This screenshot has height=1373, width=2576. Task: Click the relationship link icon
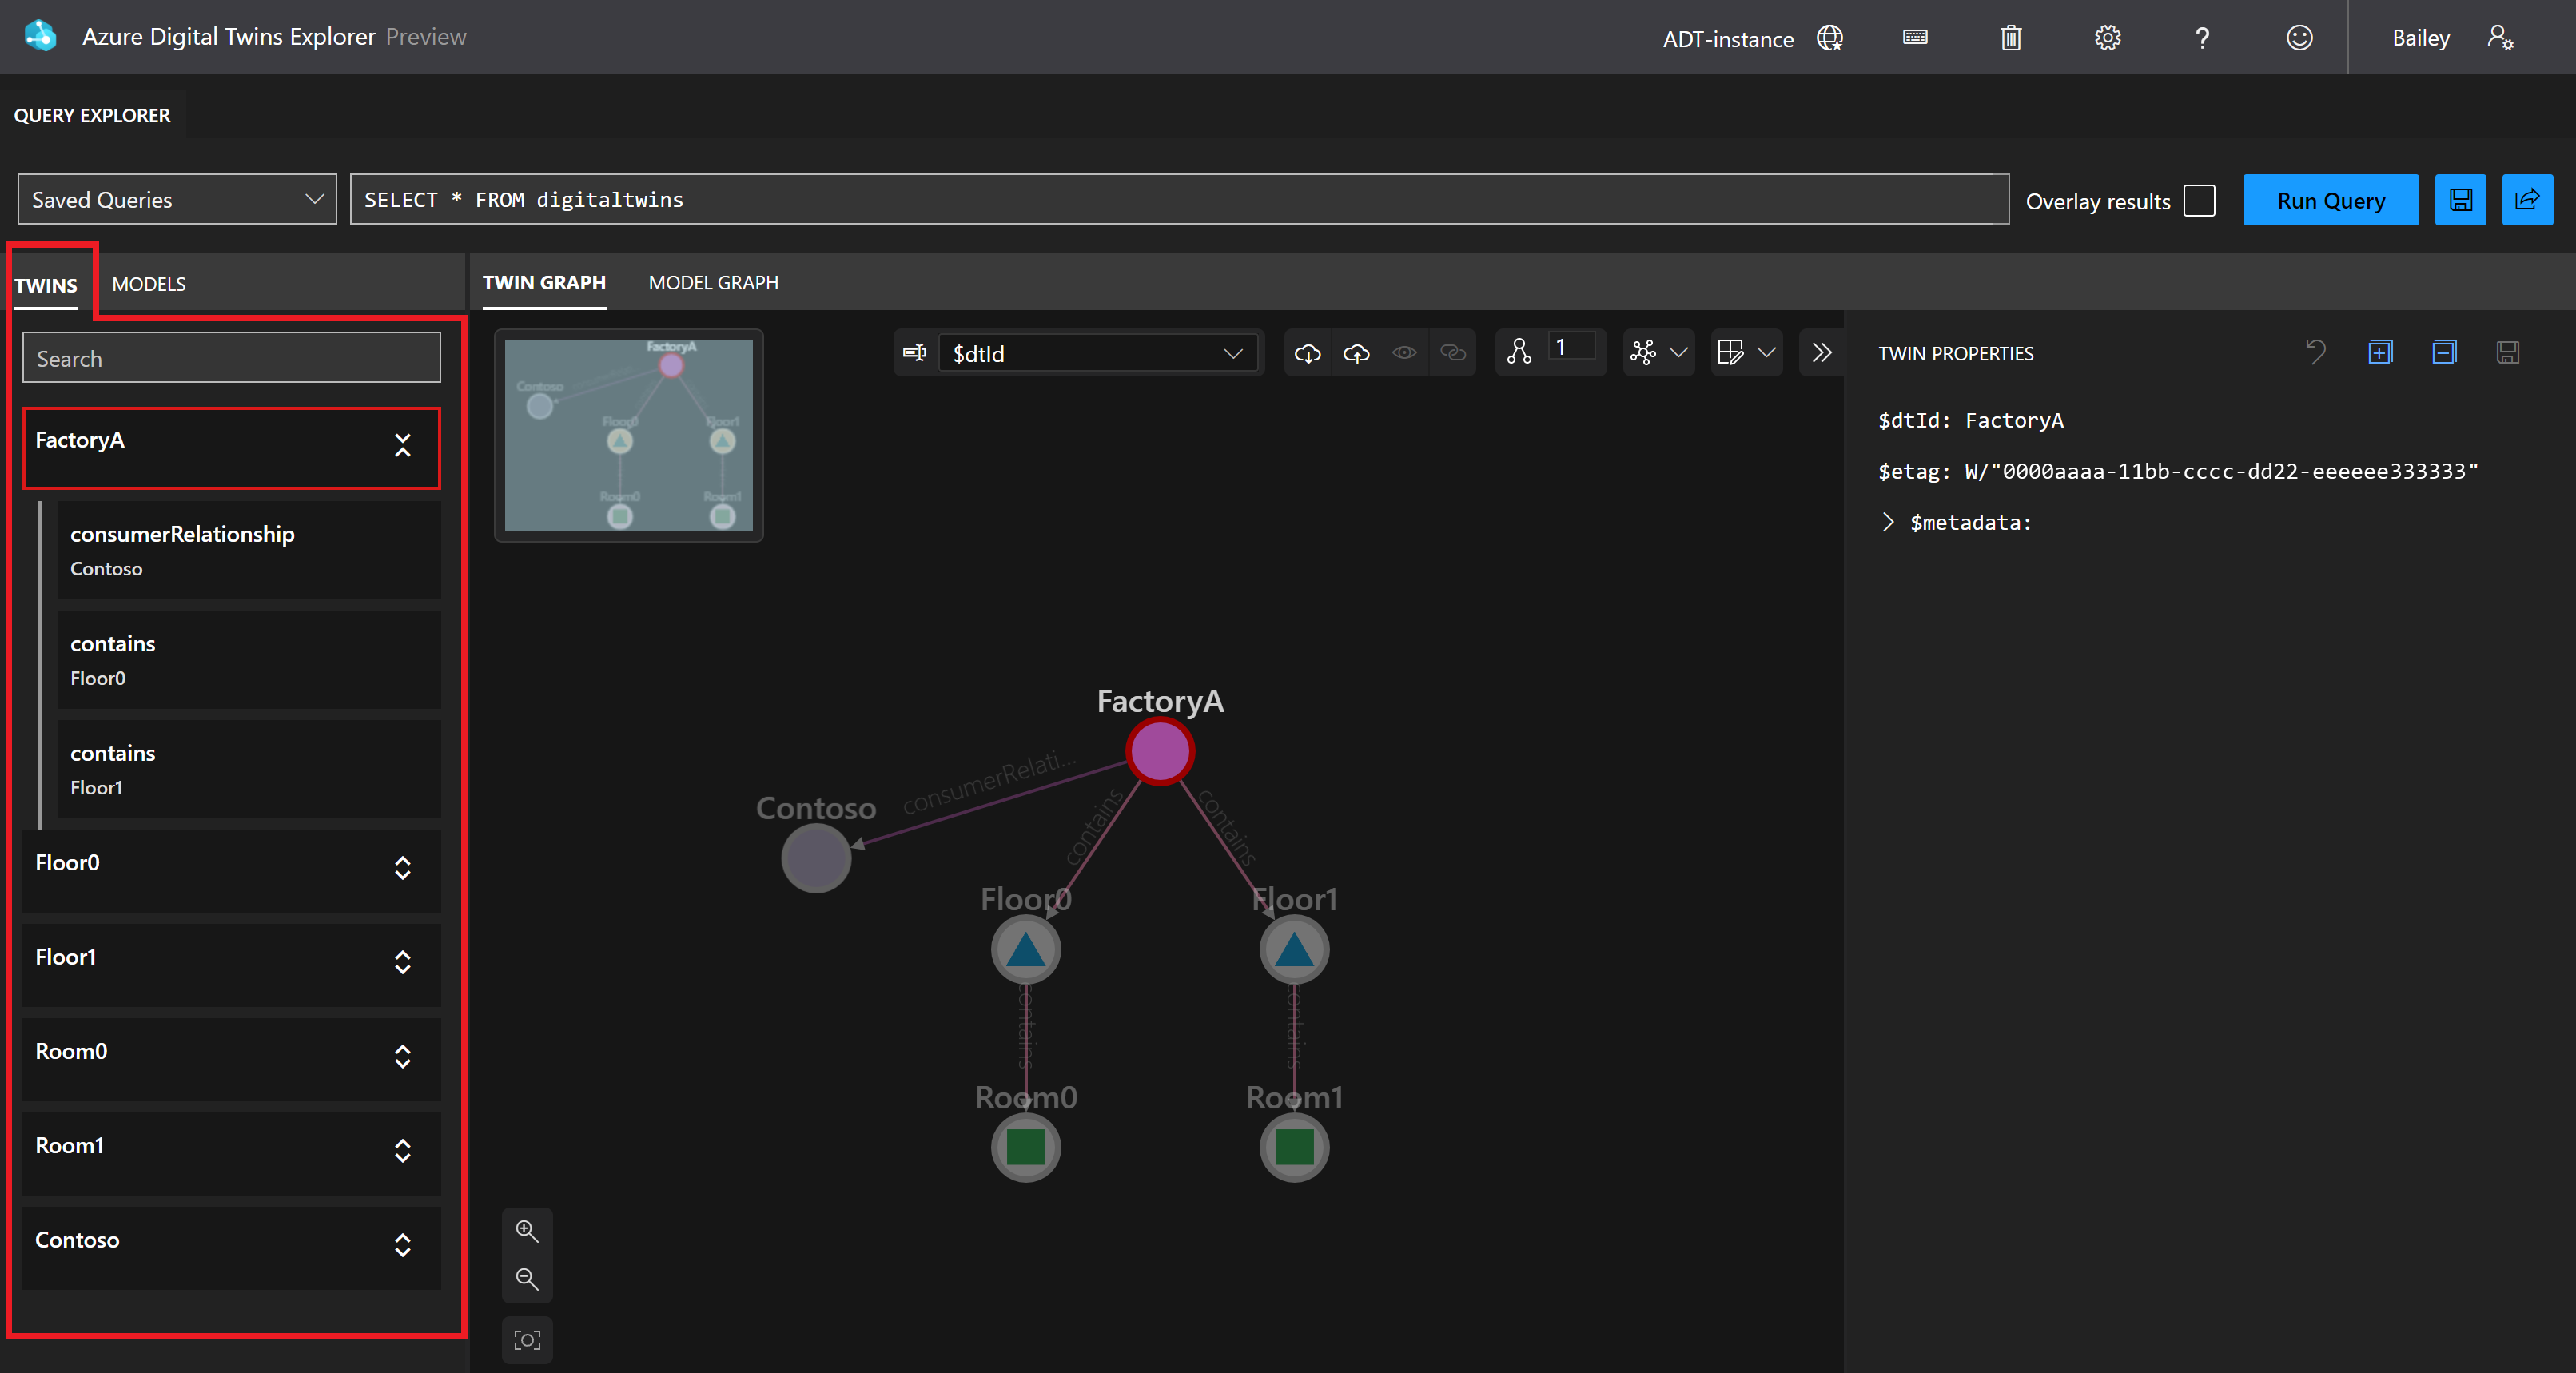tap(1452, 352)
